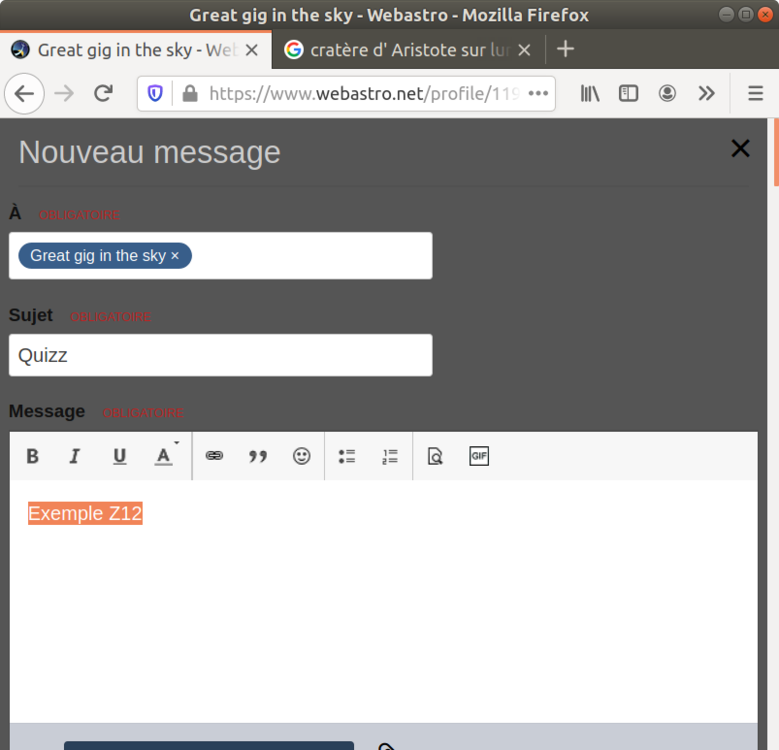Toggle bold formatting in message editor

33,456
